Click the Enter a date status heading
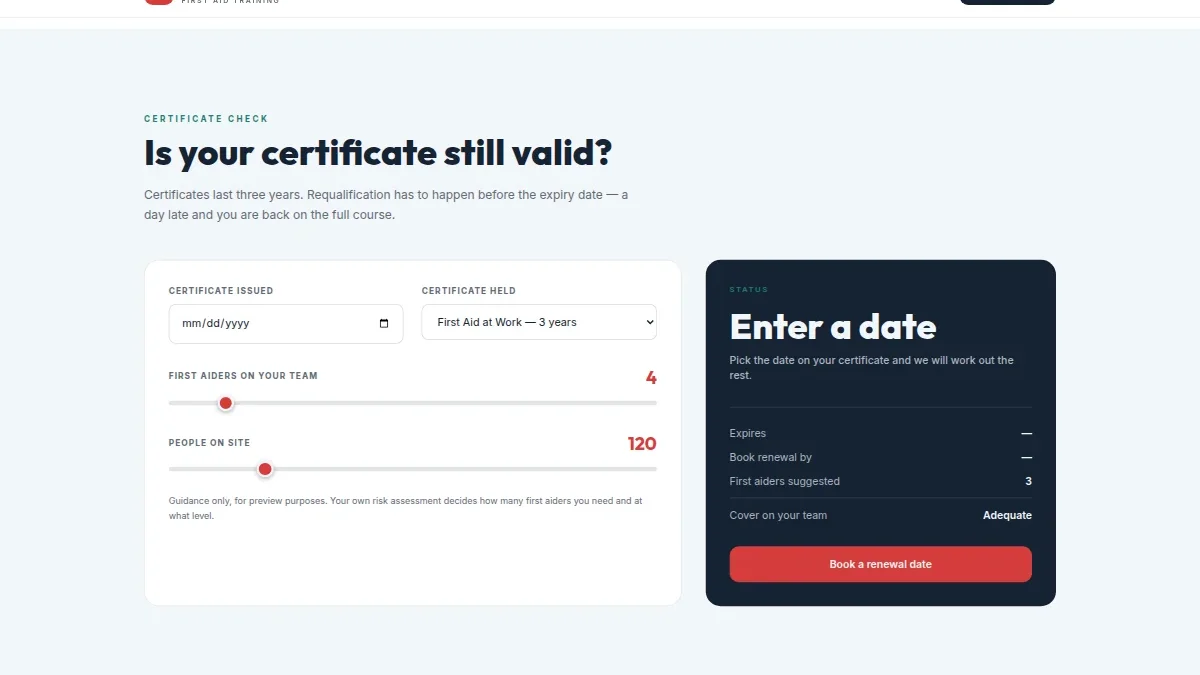Viewport: 1200px width, 675px height. point(833,327)
